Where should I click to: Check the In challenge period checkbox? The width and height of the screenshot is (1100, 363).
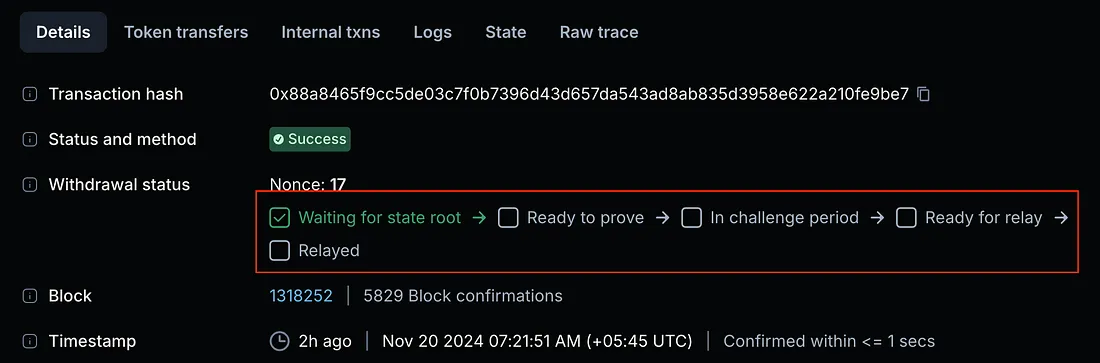click(692, 218)
